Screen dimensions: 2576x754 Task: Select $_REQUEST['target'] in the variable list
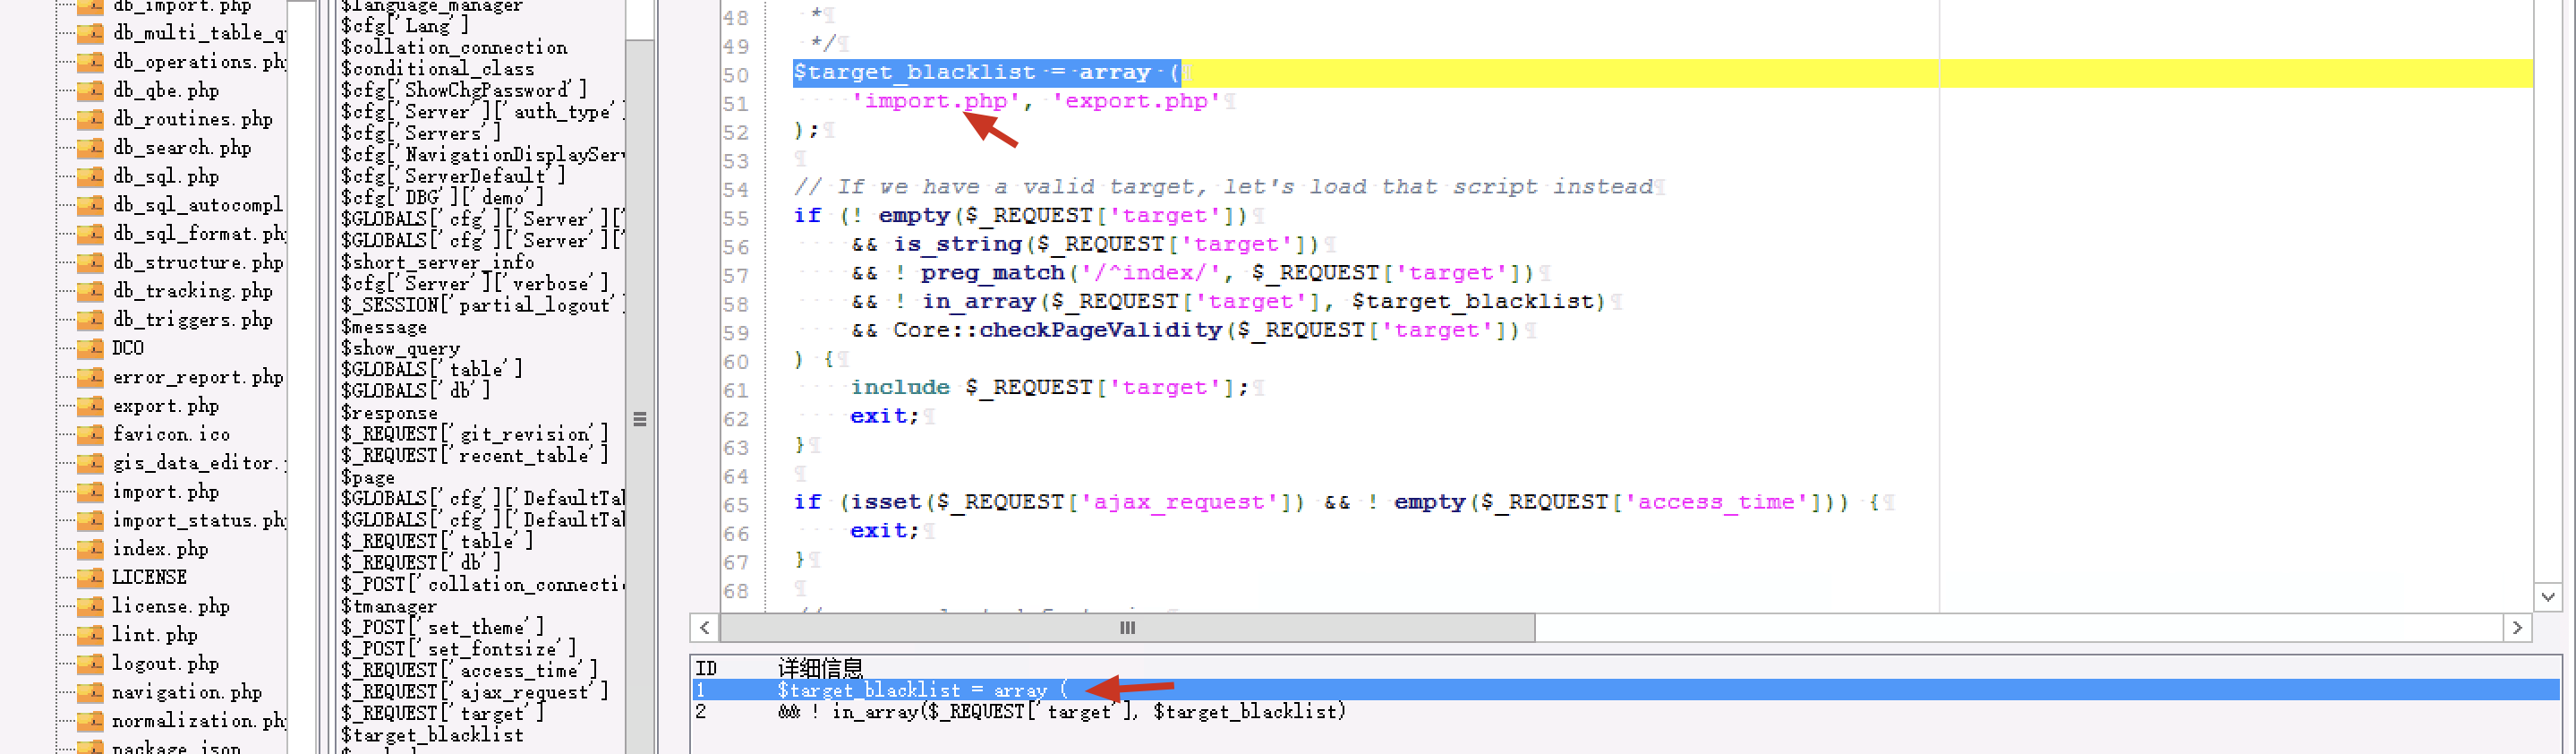click(x=442, y=714)
